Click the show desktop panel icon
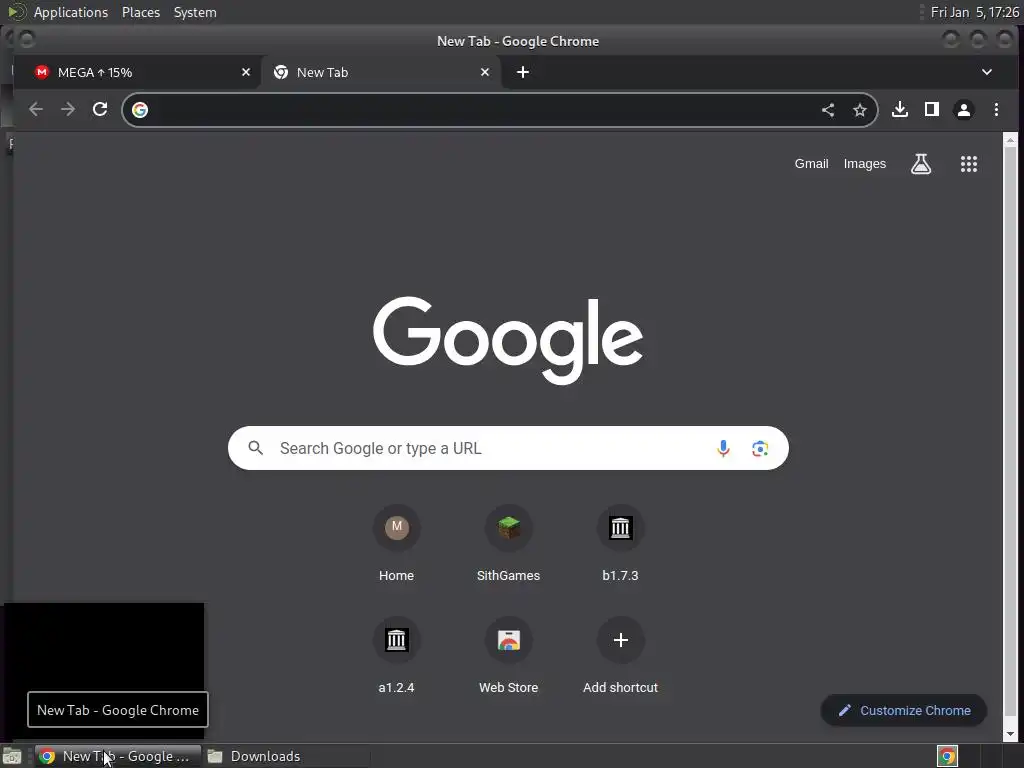Image resolution: width=1024 pixels, height=768 pixels. pyautogui.click(x=12, y=756)
